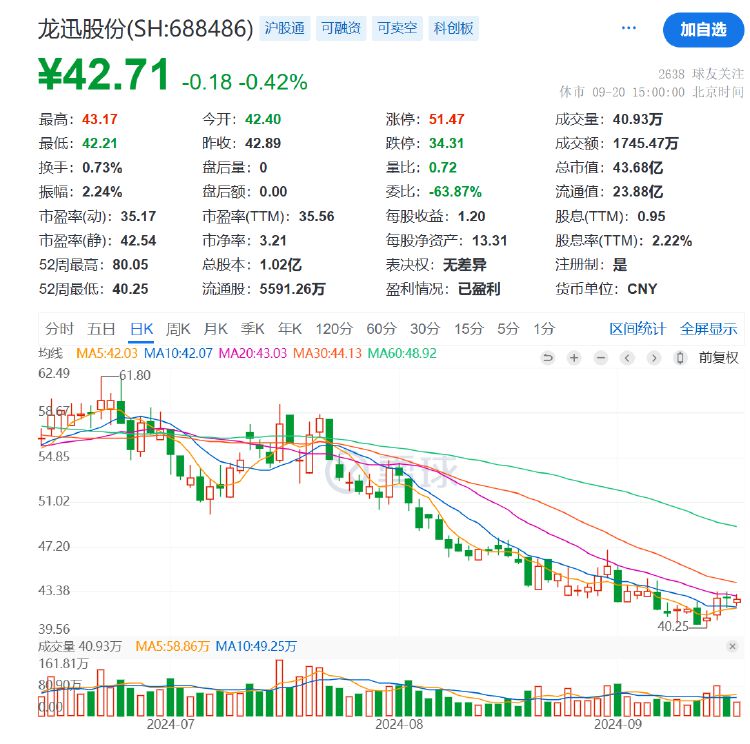Click the 委比 value -63.87%
Screen dimensions: 750x744
(455, 192)
